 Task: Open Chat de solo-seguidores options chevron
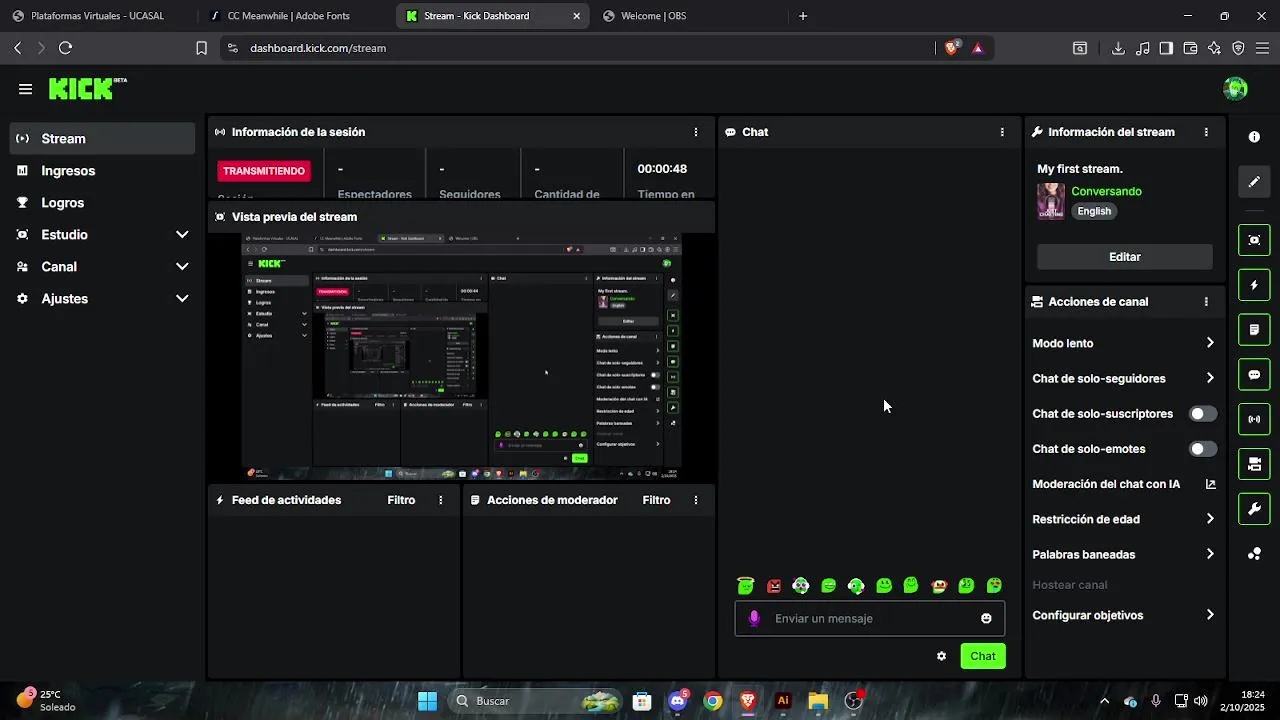coord(1210,378)
